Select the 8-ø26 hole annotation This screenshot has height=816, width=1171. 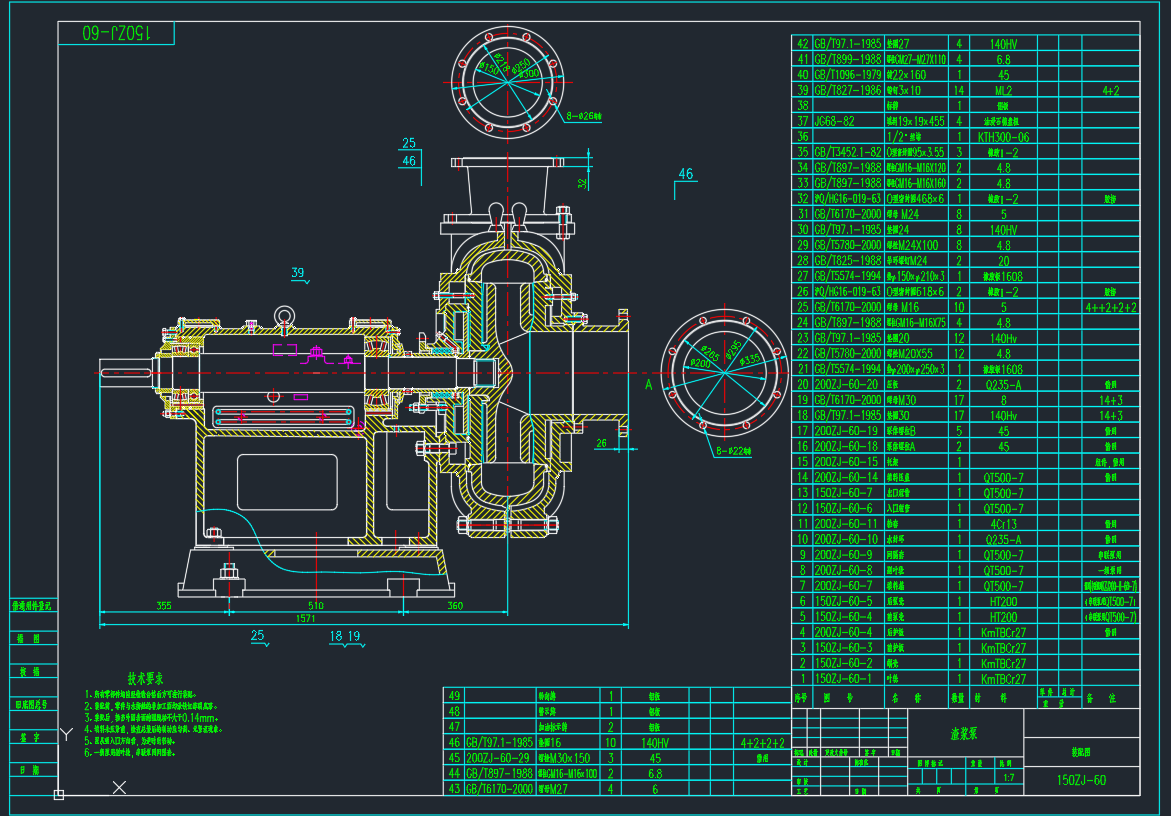583,116
